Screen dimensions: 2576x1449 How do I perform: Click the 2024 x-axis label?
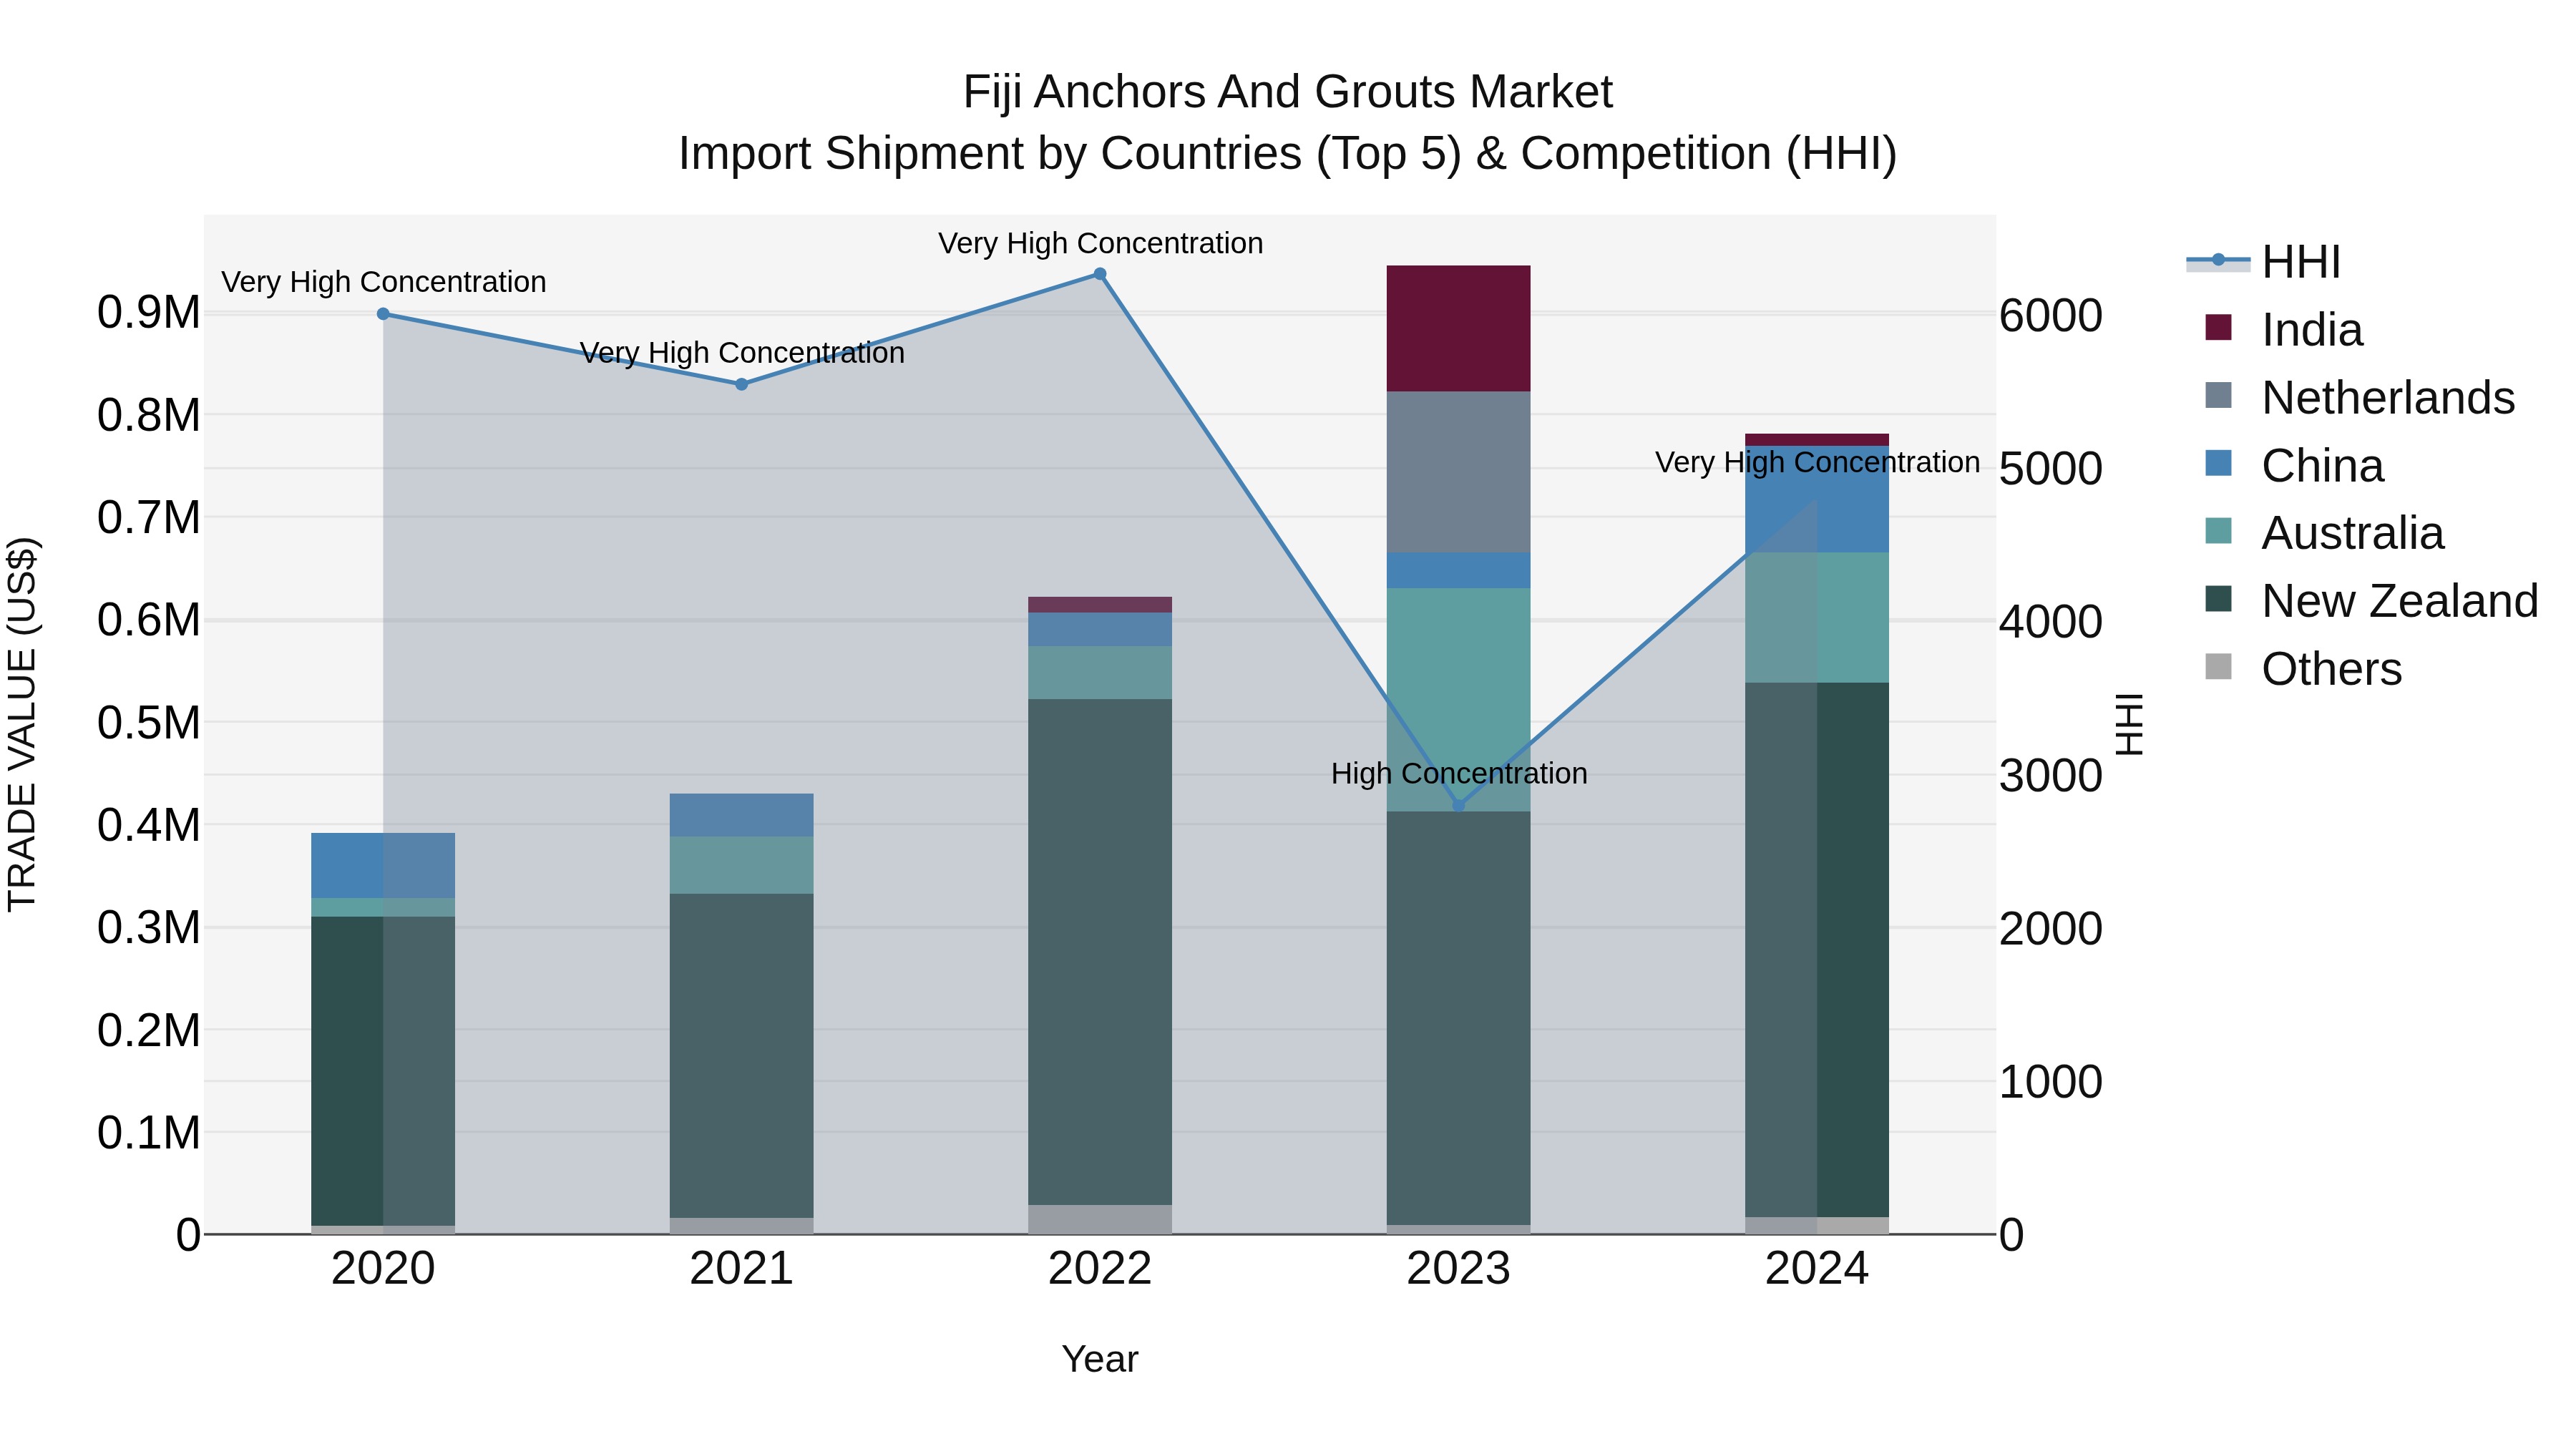[x=1817, y=1269]
